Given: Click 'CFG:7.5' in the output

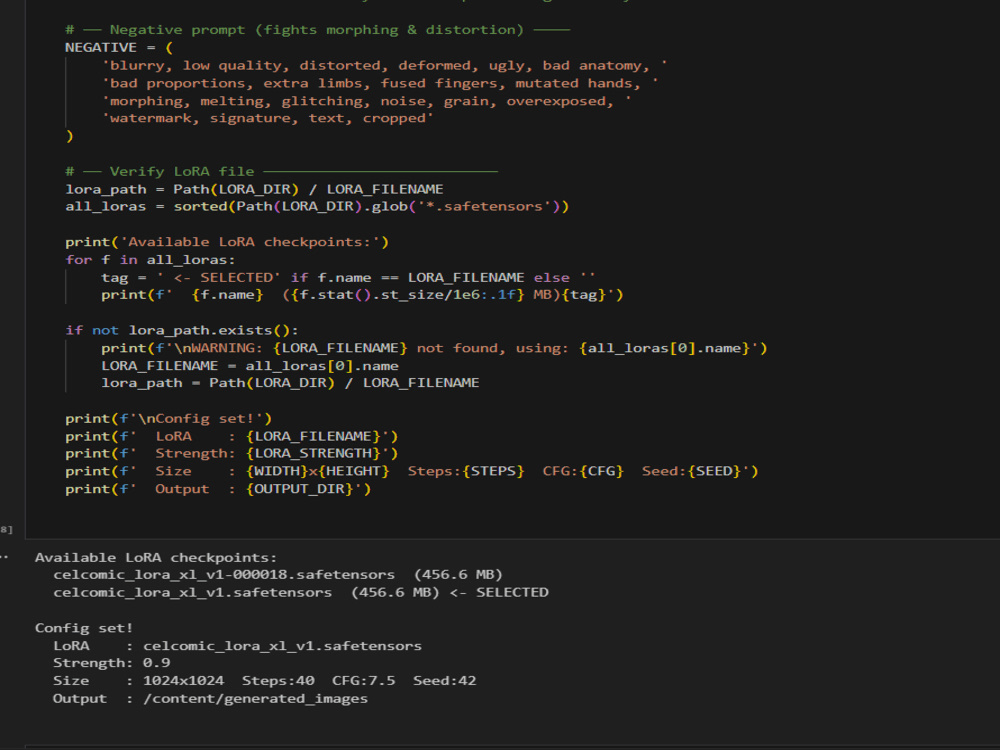Looking at the screenshot, I should [364, 681].
